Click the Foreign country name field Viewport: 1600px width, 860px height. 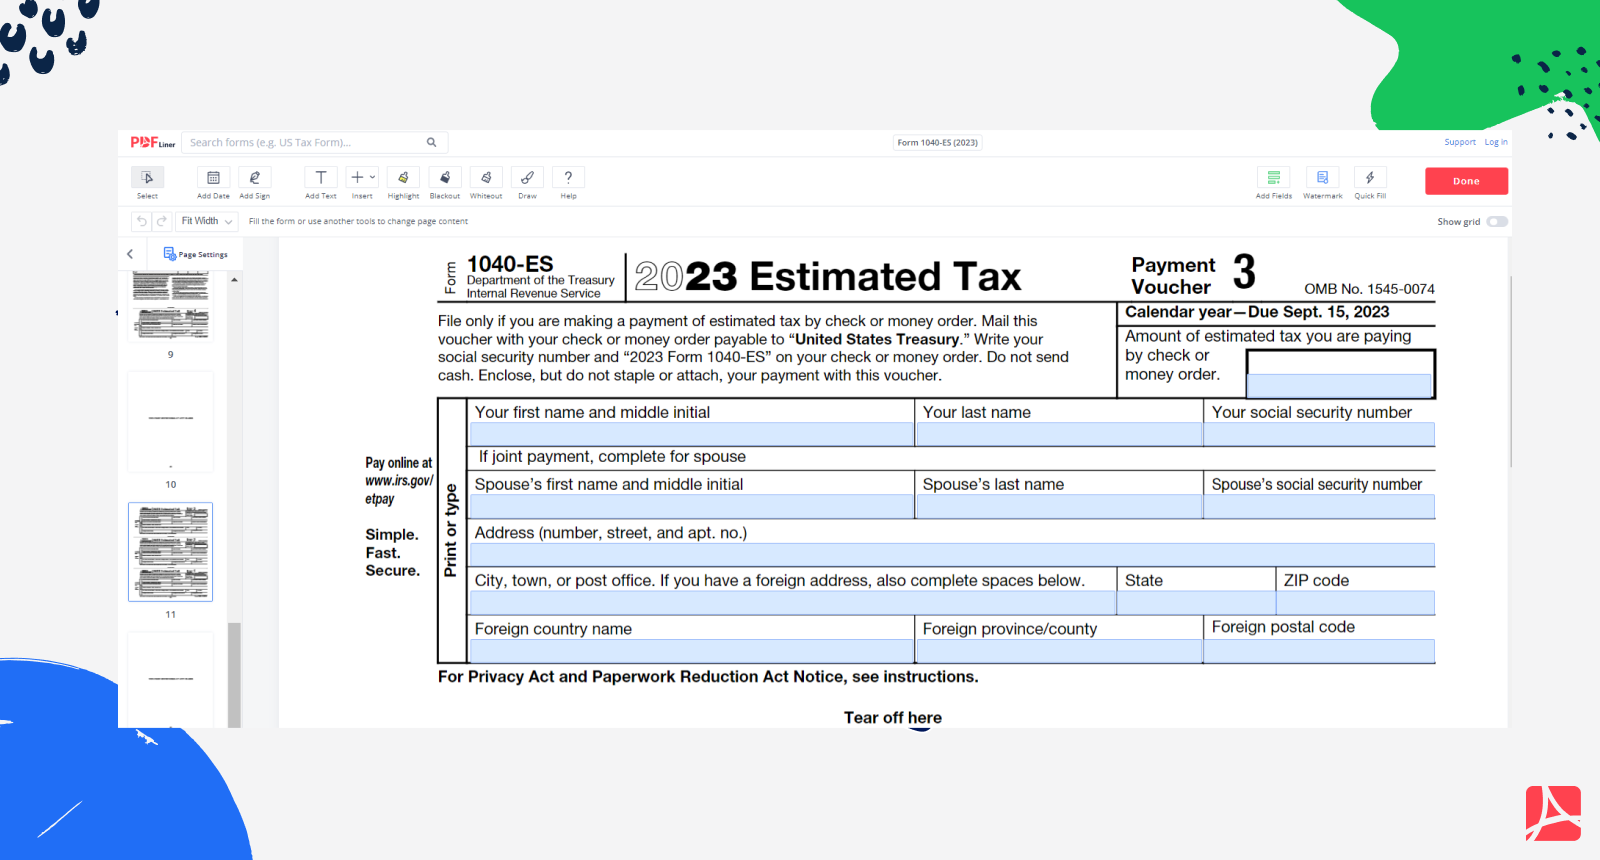(x=692, y=651)
